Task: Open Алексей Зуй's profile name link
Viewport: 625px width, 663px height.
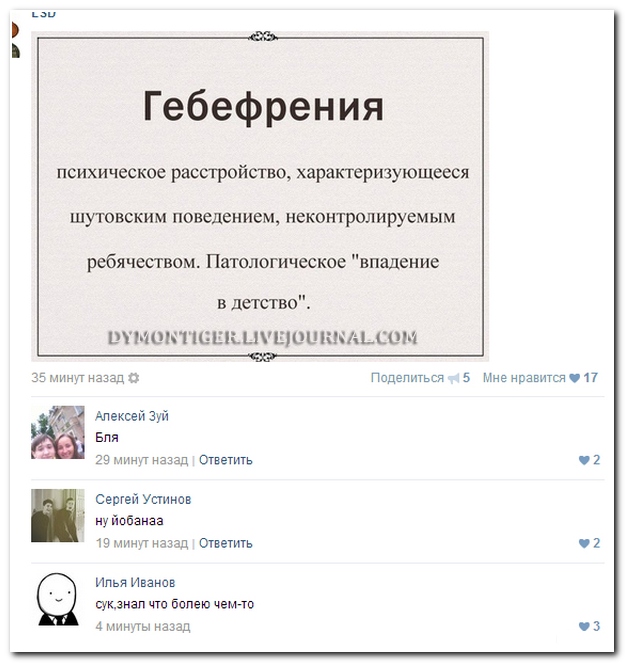Action: 132,416
